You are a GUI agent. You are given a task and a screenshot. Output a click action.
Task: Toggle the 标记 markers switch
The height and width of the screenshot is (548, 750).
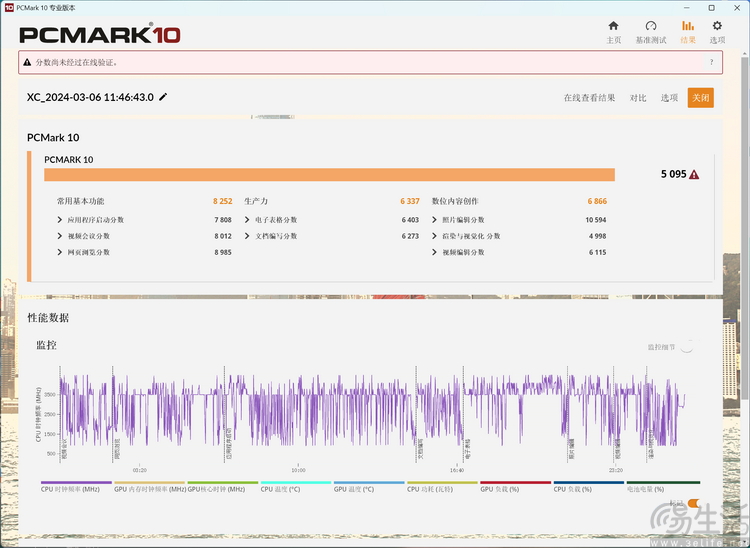pyautogui.click(x=694, y=503)
